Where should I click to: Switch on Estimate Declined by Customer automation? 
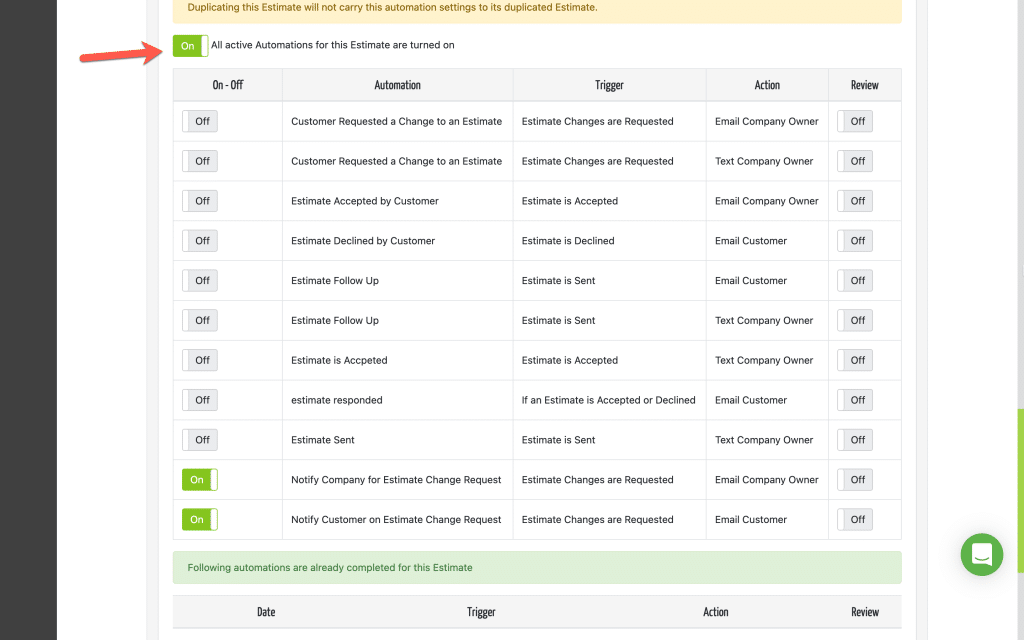click(x=200, y=241)
